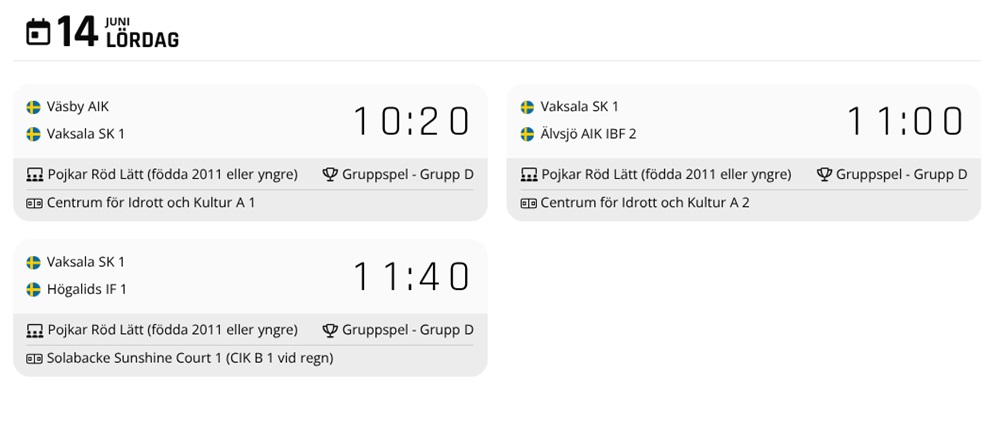Viewport: 1000px width, 421px height.
Task: Select the 10:20 match time
Action: pyautogui.click(x=411, y=121)
